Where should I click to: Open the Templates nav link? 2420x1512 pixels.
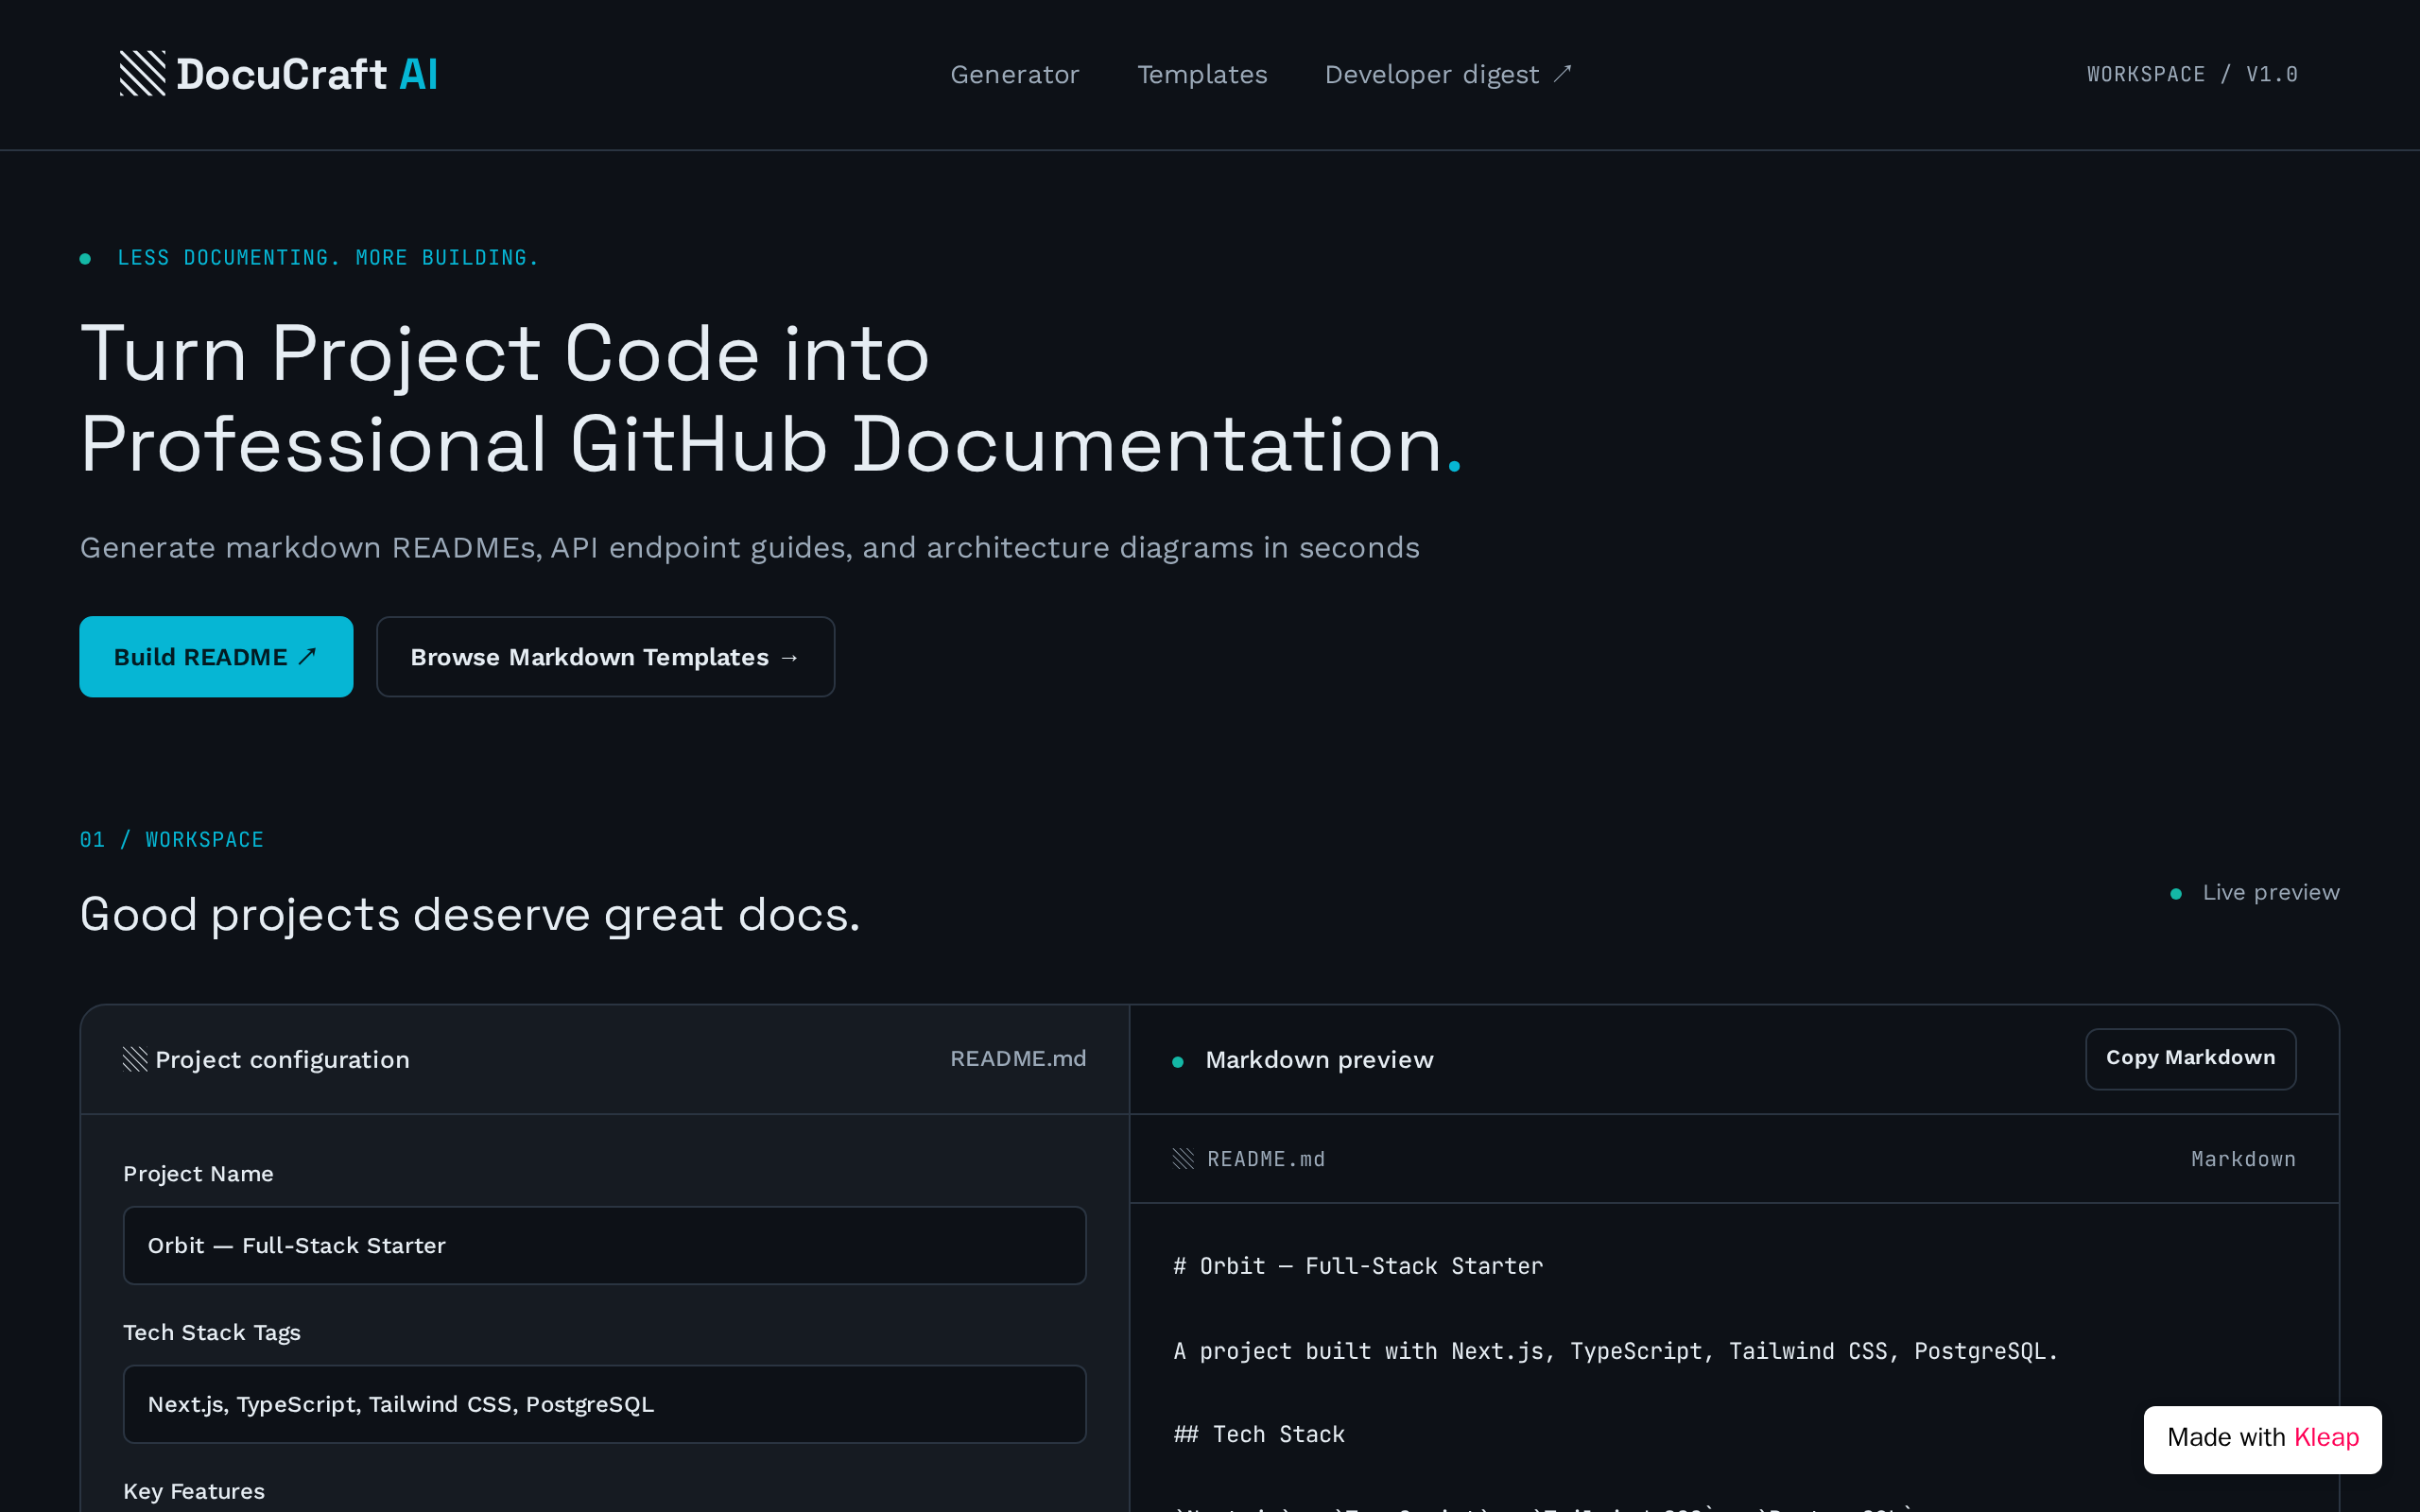point(1202,75)
